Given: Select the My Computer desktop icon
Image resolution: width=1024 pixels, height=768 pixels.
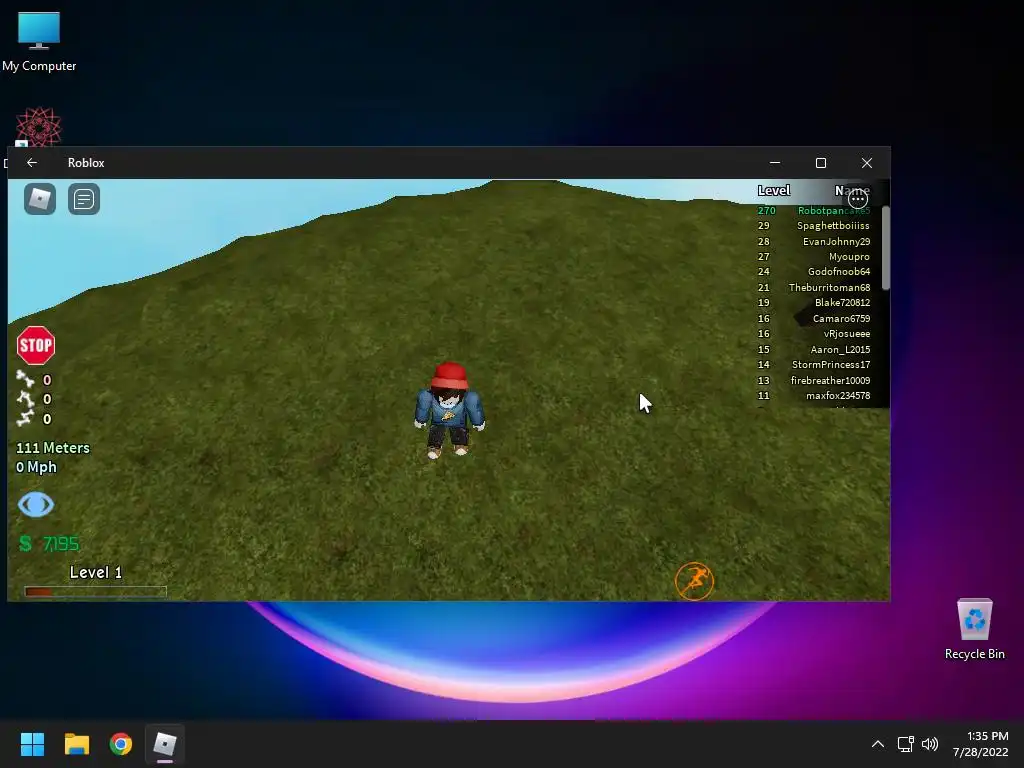Looking at the screenshot, I should (x=39, y=42).
